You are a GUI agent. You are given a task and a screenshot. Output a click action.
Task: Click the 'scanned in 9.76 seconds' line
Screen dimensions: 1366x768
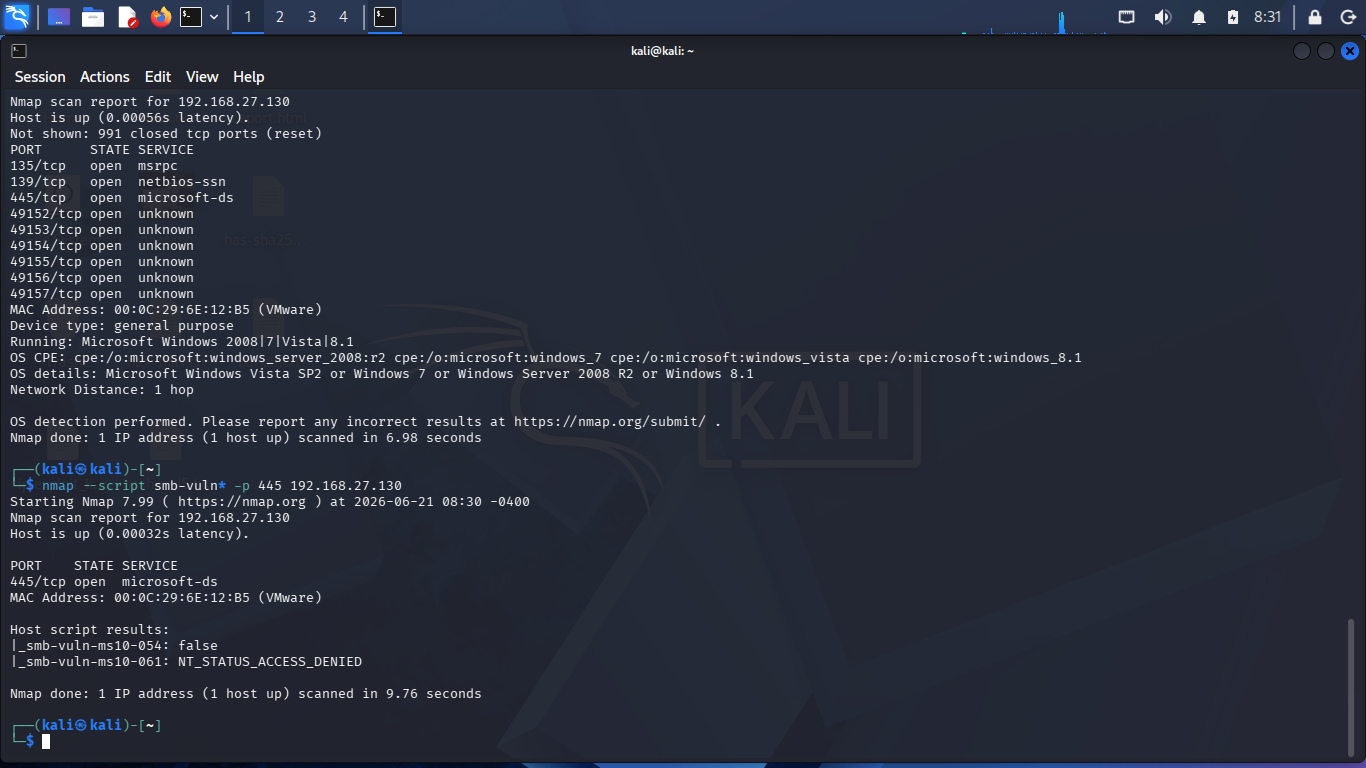[246, 693]
